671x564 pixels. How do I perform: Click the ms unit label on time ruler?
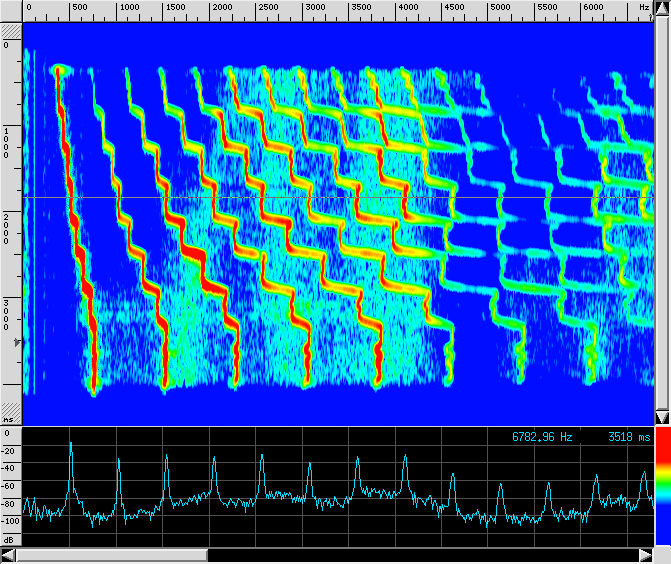click(x=9, y=419)
